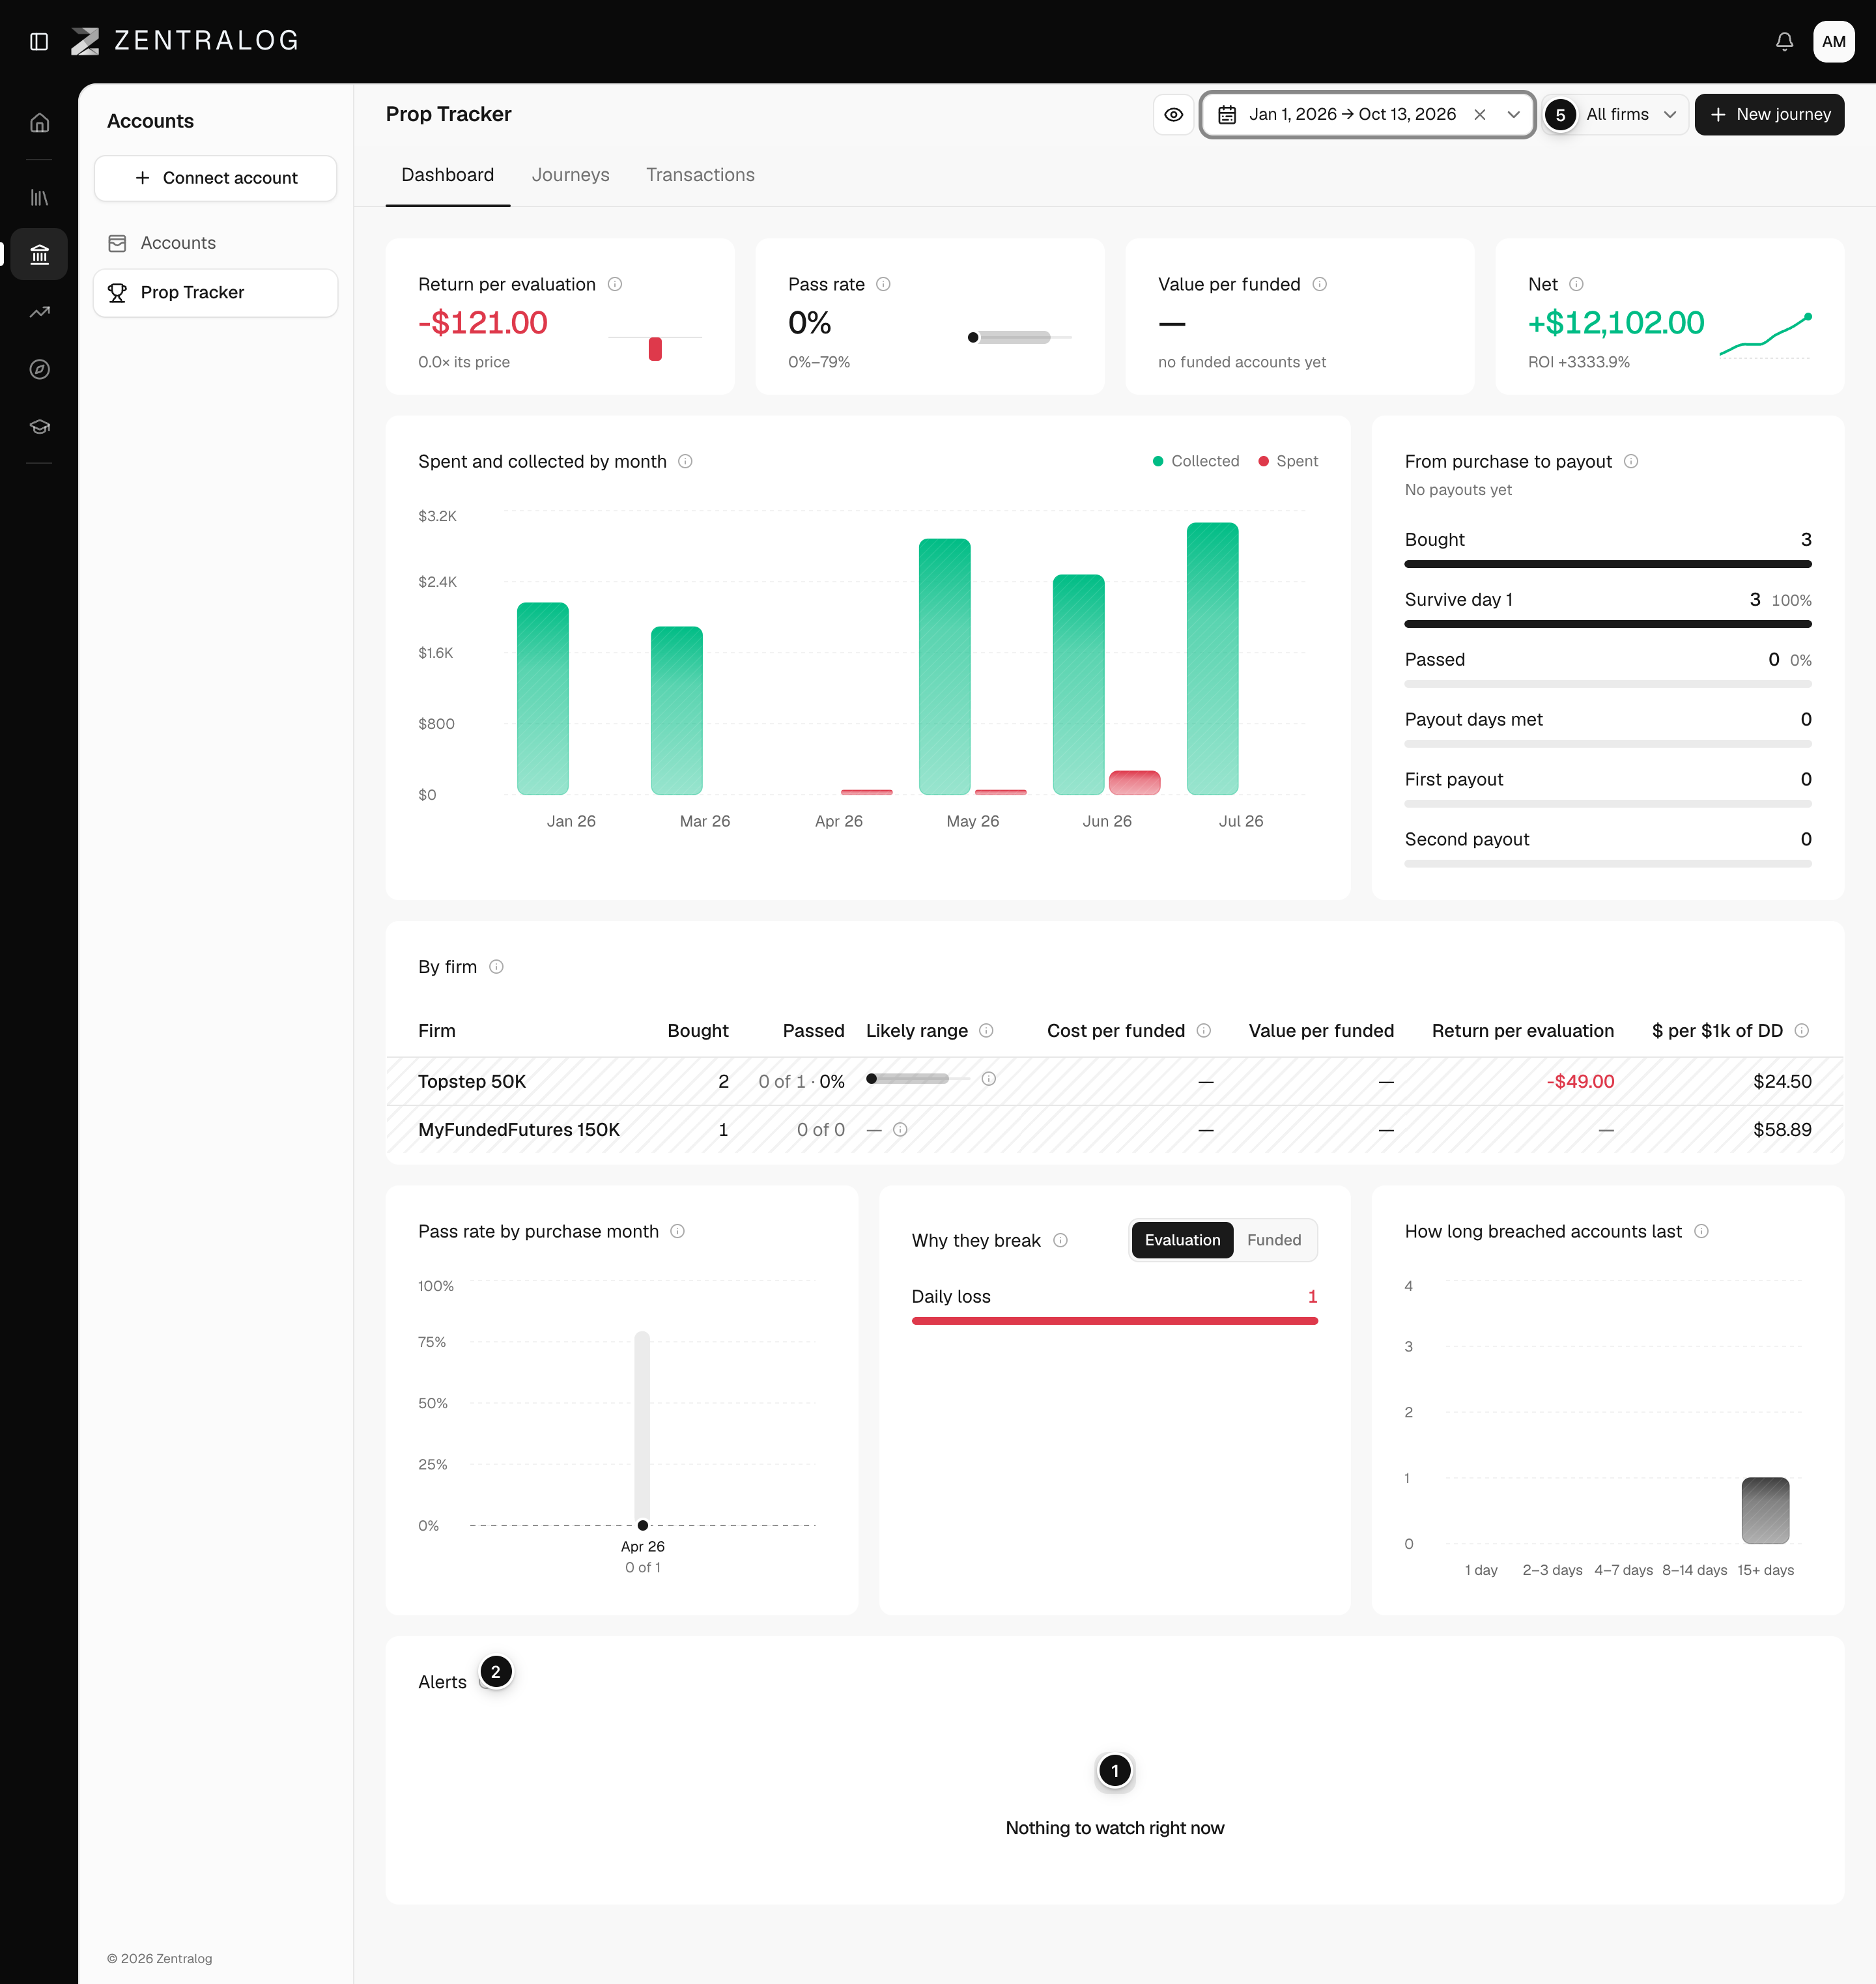The width and height of the screenshot is (1876, 1984).
Task: Open the compass explore rail icon
Action: pyautogui.click(x=39, y=369)
